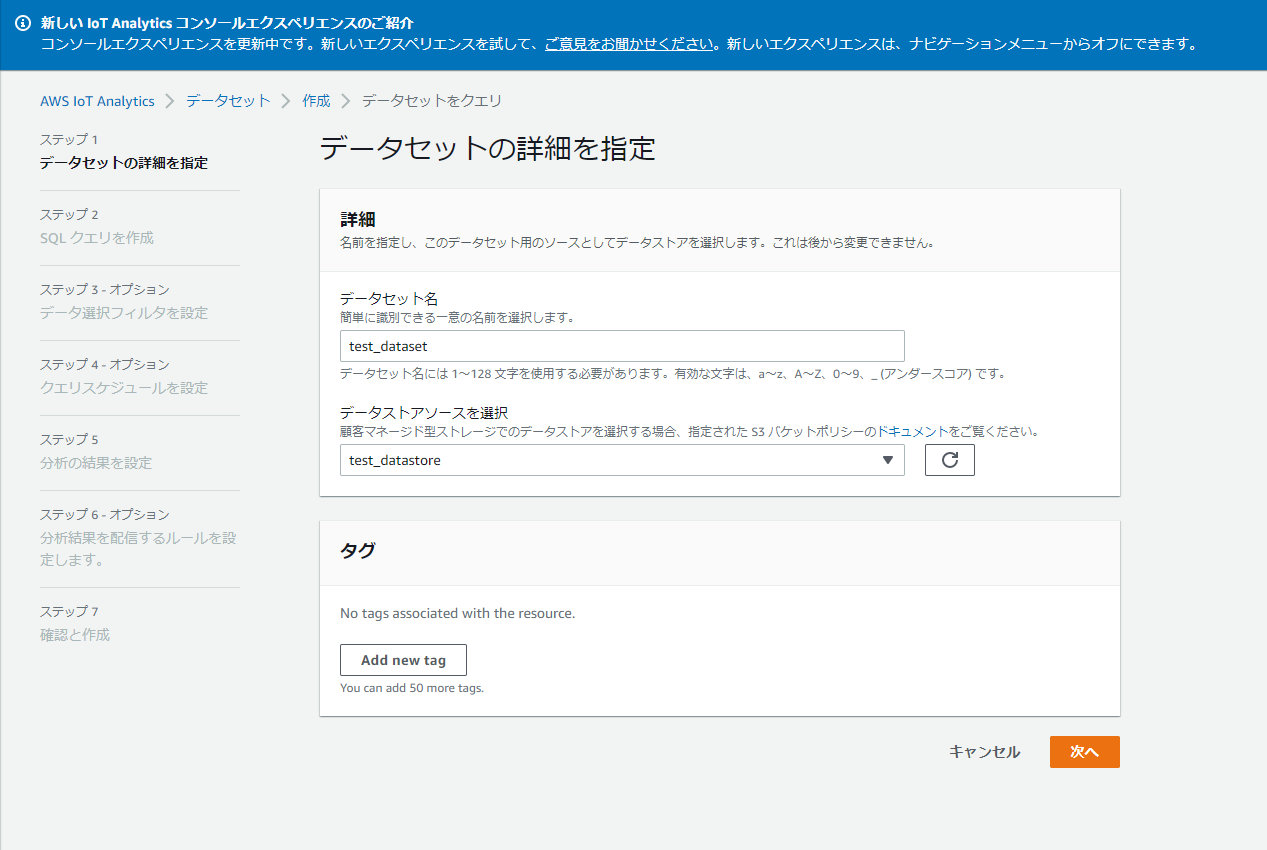1267x850 pixels.
Task: Click the No tags associated with the resource text
Action: [x=457, y=613]
